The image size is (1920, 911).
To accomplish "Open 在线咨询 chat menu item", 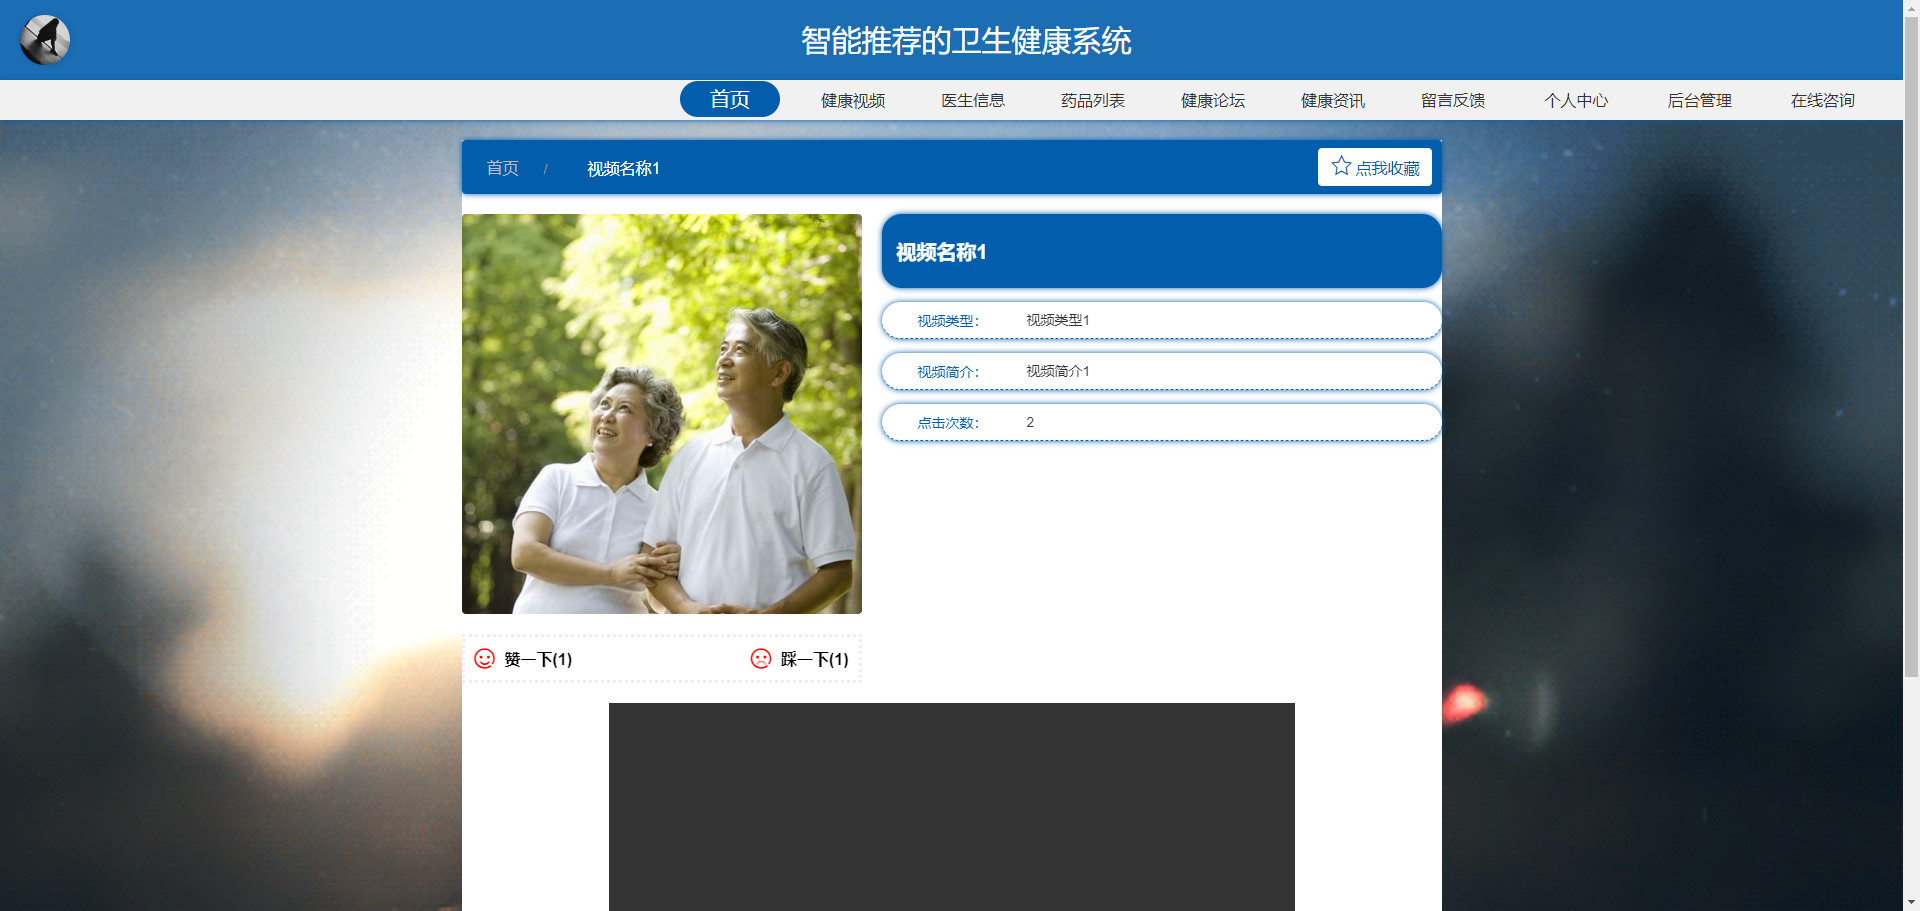I will pyautogui.click(x=1823, y=100).
